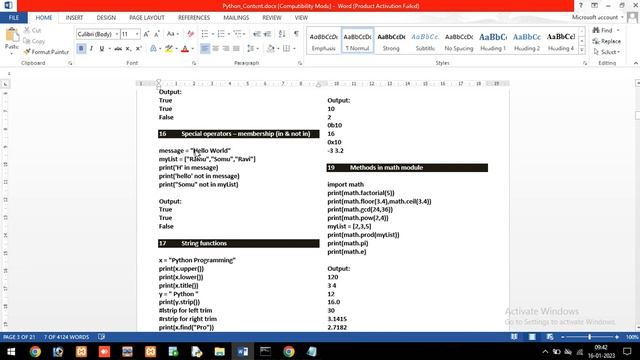Toggle Show/Hide paragraph marks
This screenshot has width=640, height=360.
(296, 34)
